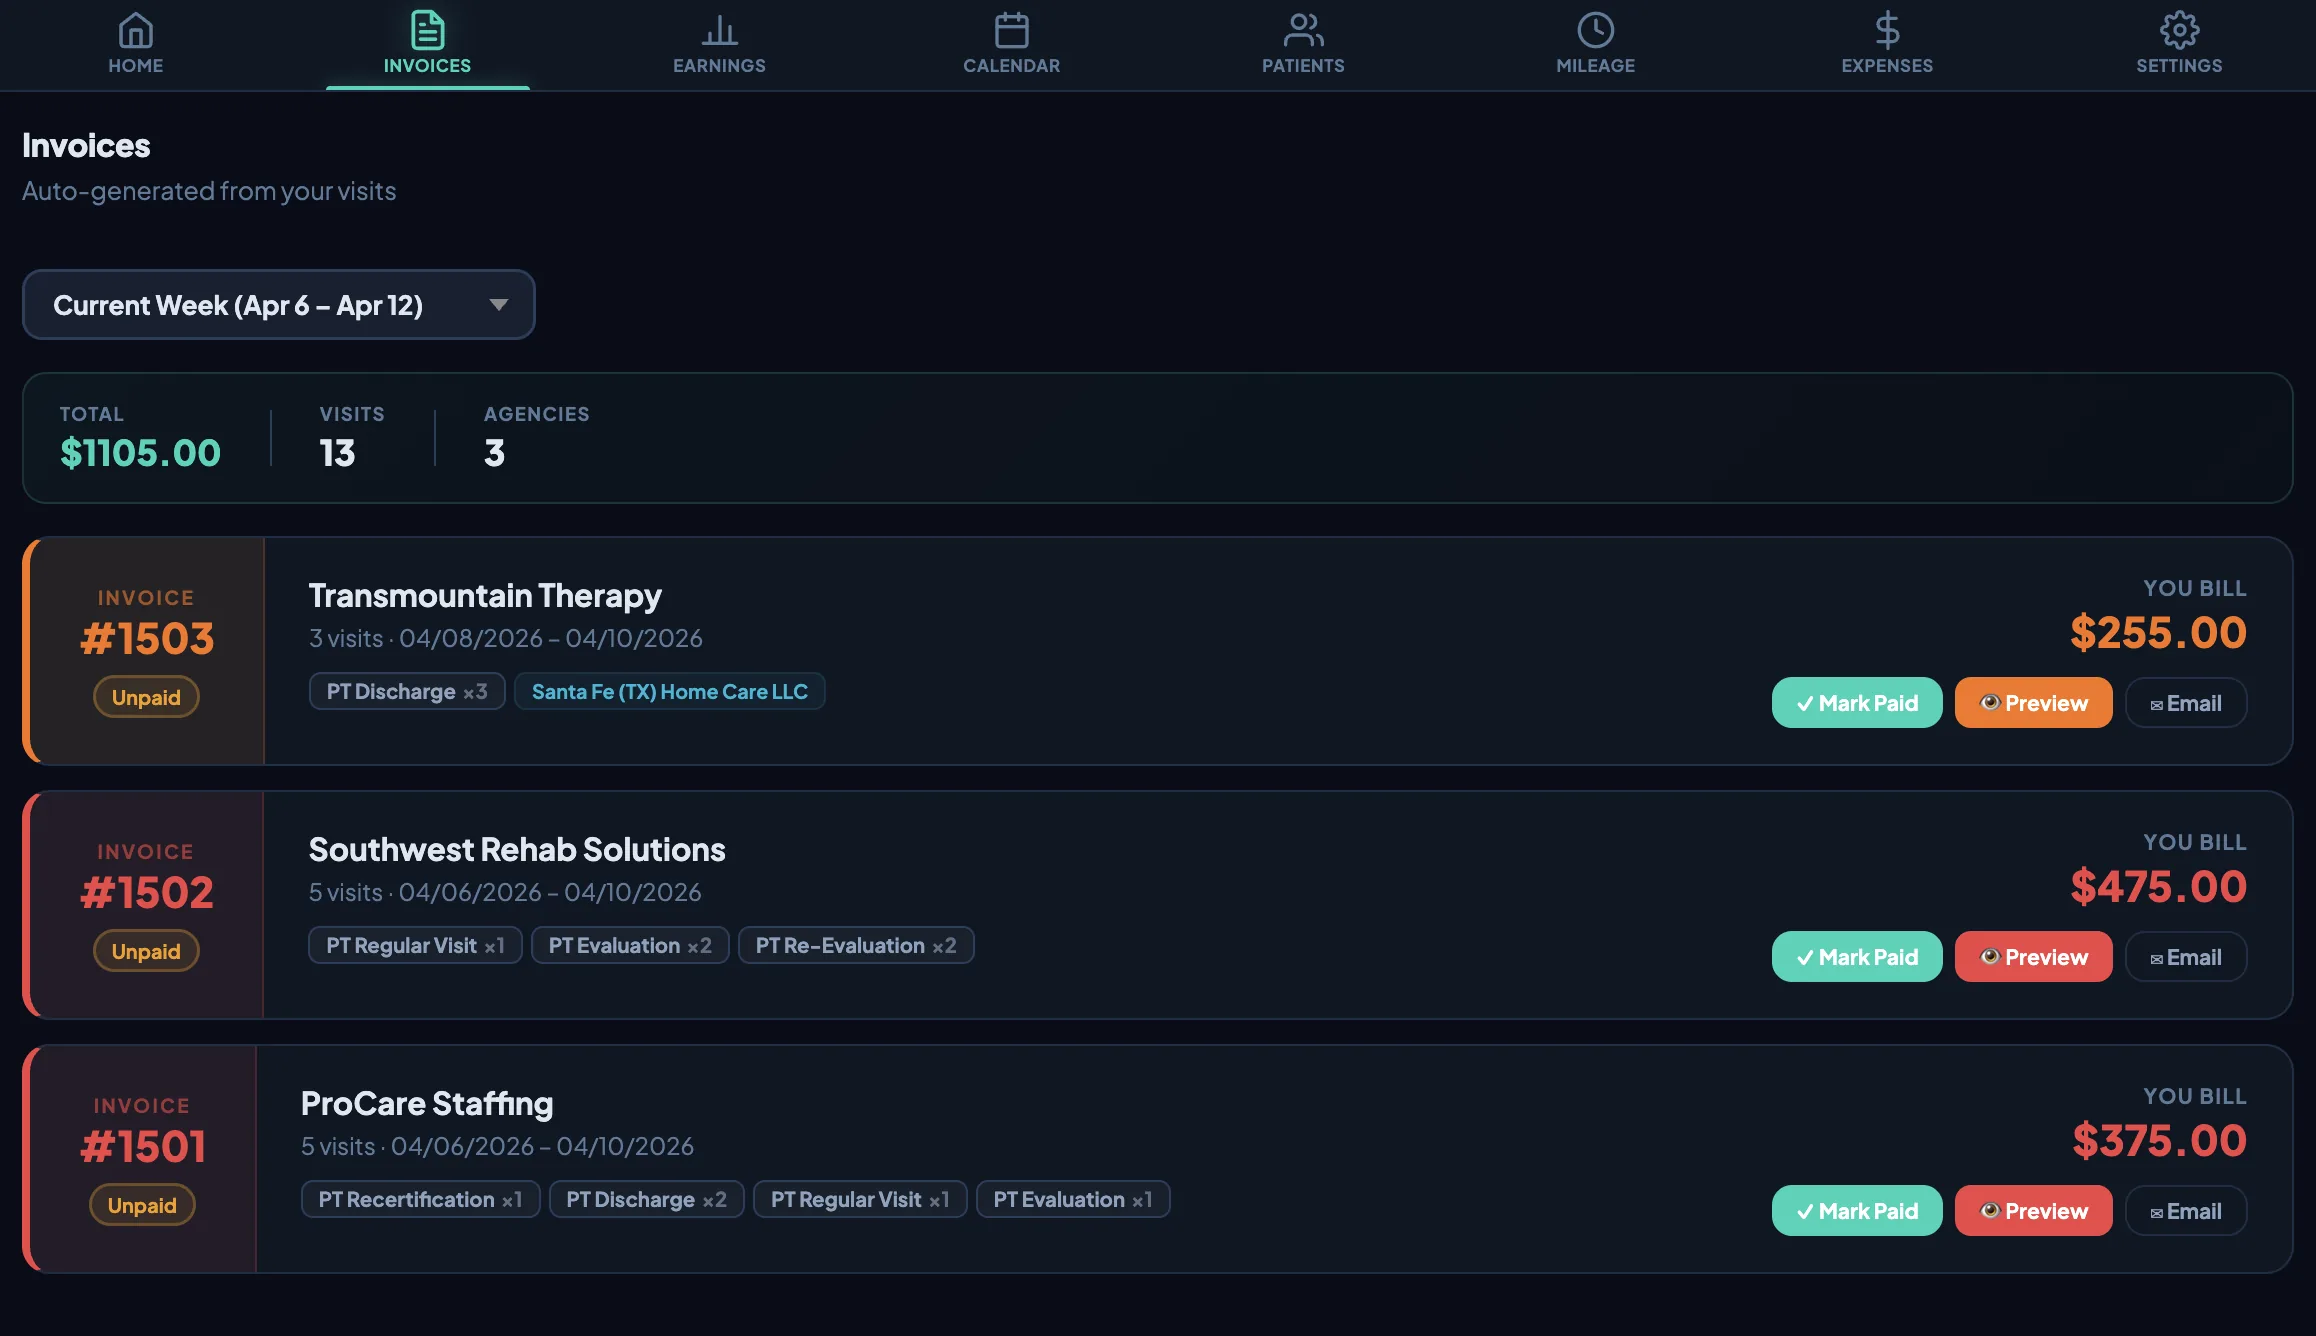This screenshot has width=2316, height=1336.
Task: Open the PATIENTS tab label
Action: 1303,66
